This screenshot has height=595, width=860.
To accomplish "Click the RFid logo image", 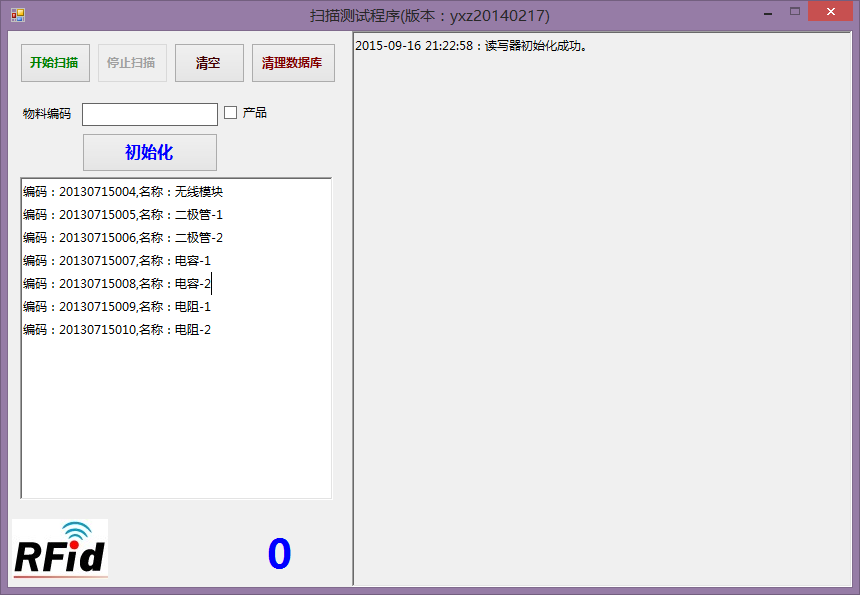I will pos(58,549).
